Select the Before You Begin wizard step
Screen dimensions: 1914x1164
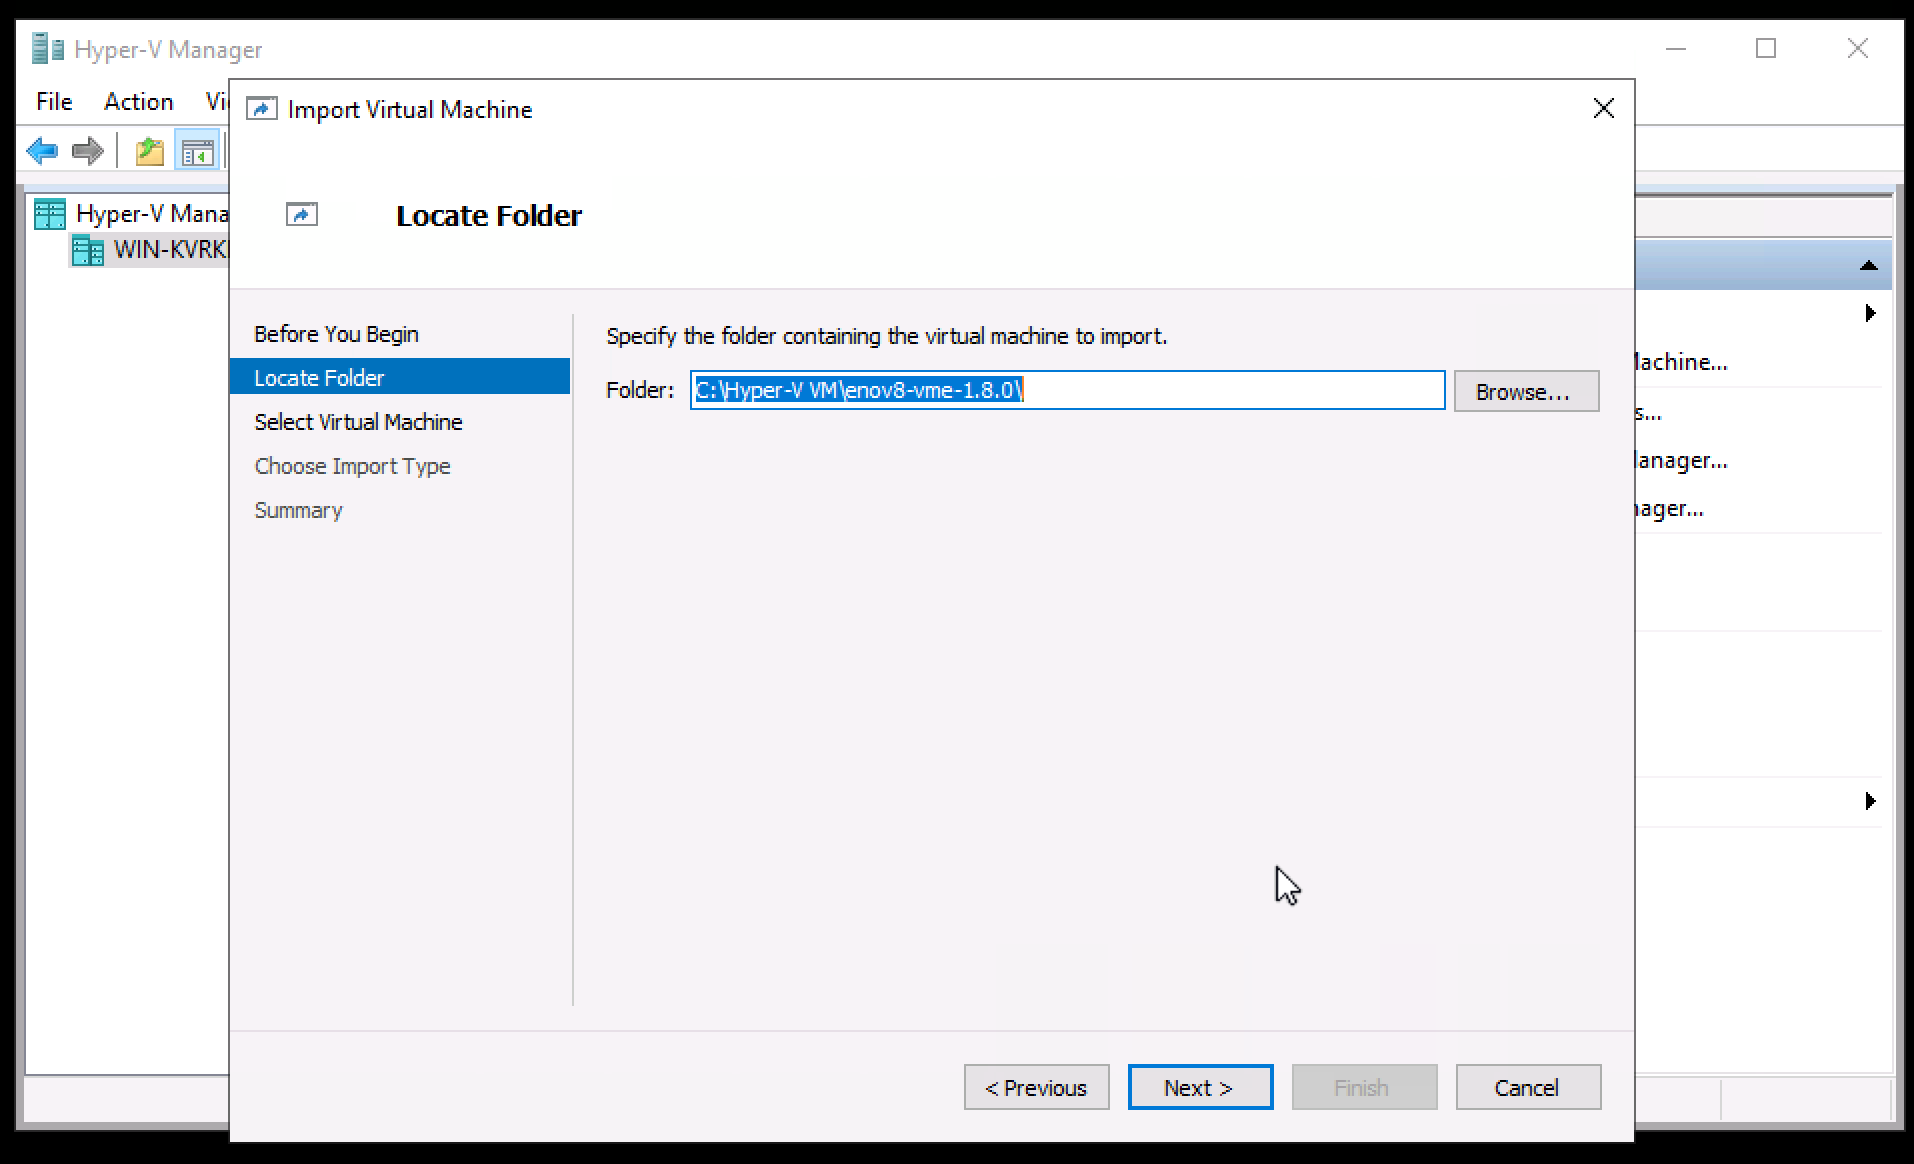pos(336,333)
